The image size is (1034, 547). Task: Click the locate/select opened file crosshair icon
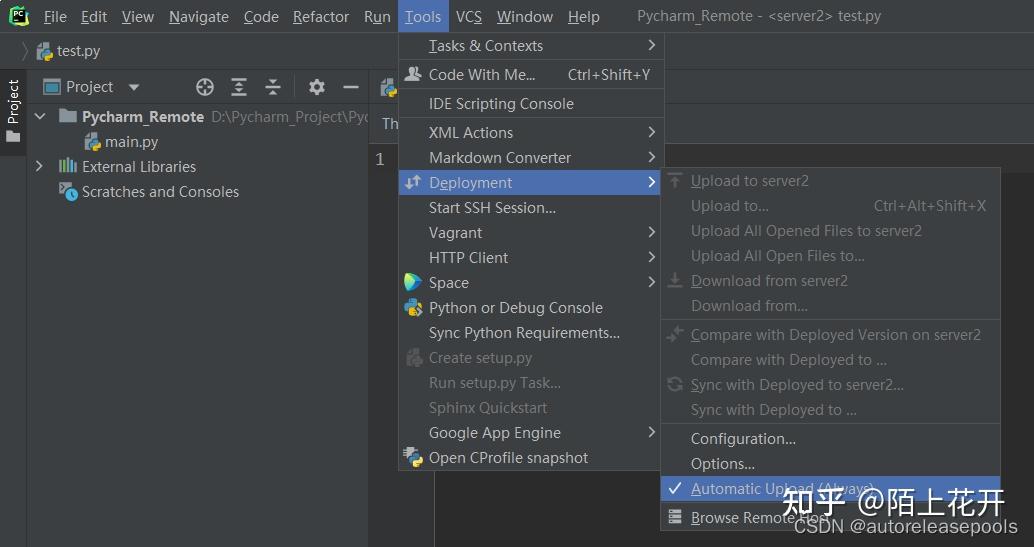[x=205, y=87]
